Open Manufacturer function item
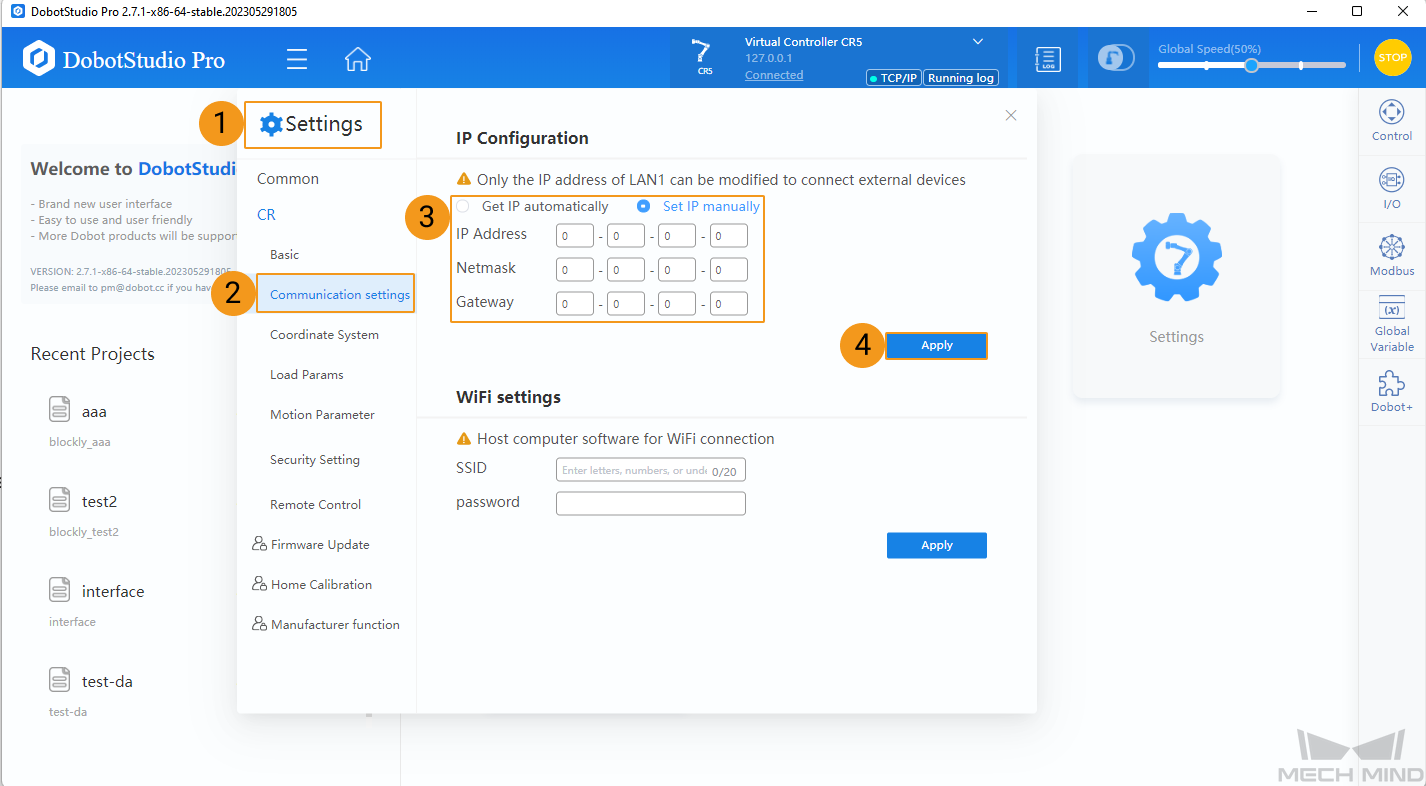This screenshot has height=786, width=1426. [326, 625]
